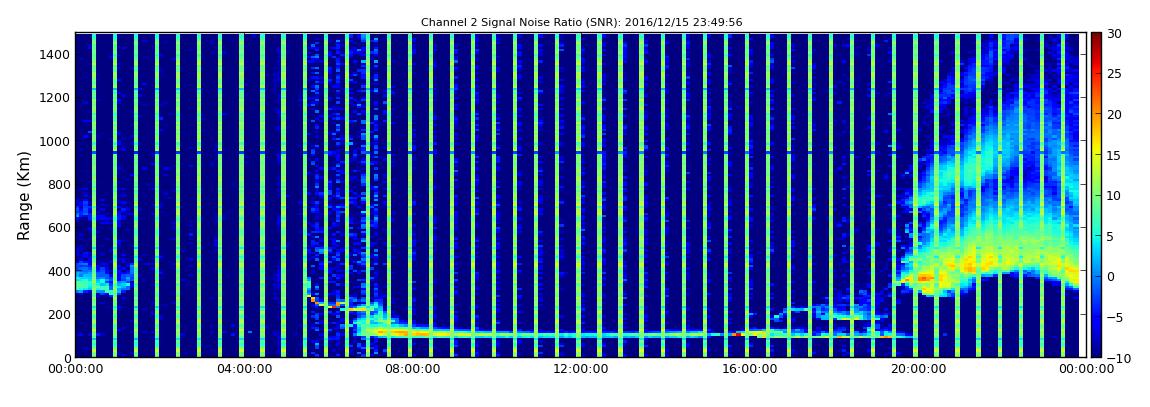Click the colorbar label −10

click(x=1116, y=357)
